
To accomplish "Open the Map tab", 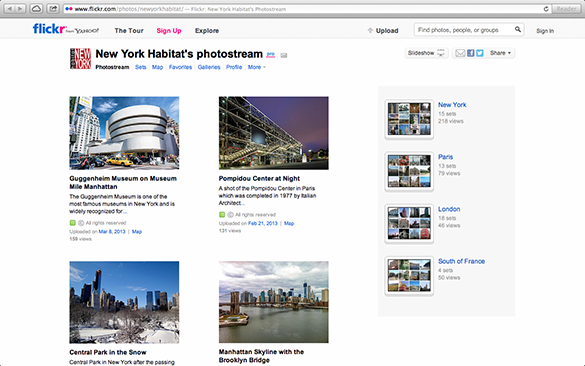I will (x=157, y=67).
